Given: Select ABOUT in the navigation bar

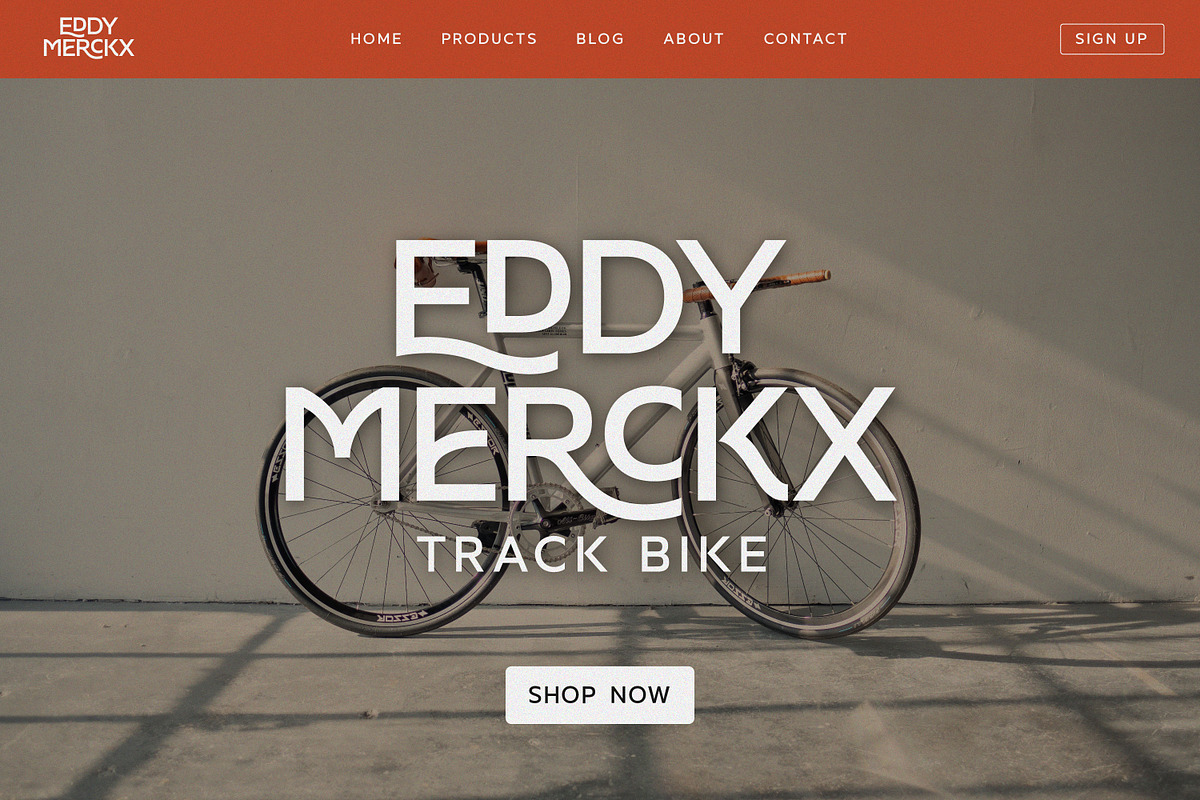Looking at the screenshot, I should [694, 39].
